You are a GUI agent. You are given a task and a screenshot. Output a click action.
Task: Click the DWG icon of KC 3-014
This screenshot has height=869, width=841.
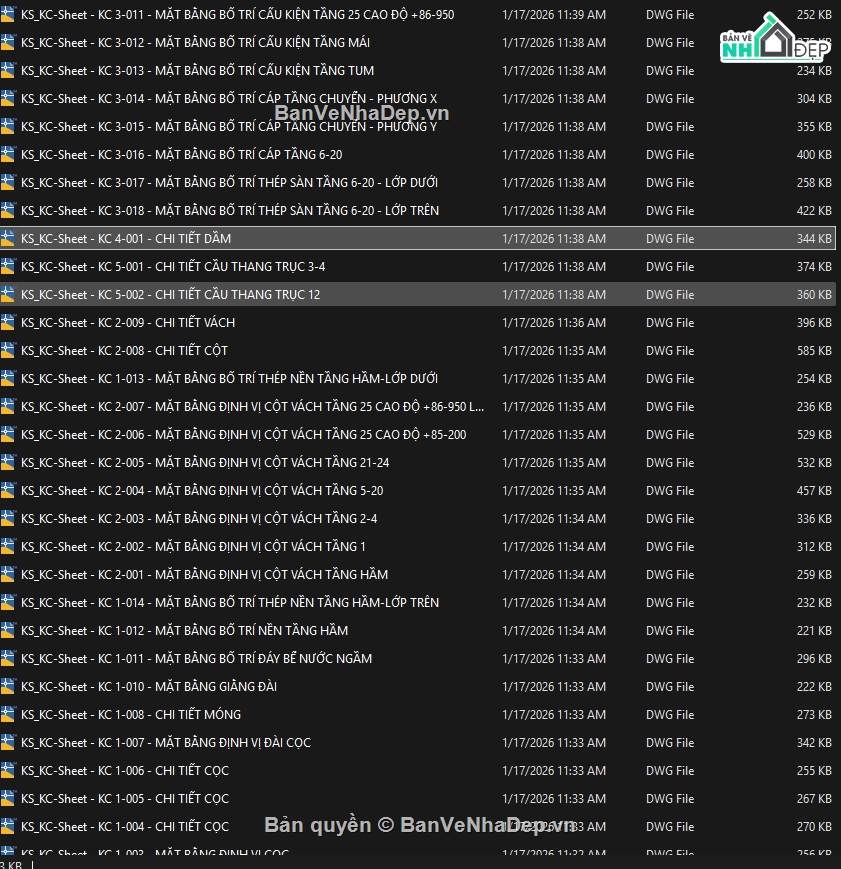[x=8, y=99]
